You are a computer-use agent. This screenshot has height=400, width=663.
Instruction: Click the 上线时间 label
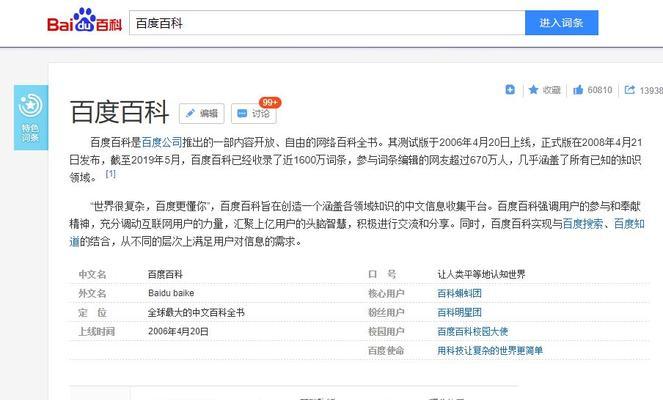pos(96,332)
